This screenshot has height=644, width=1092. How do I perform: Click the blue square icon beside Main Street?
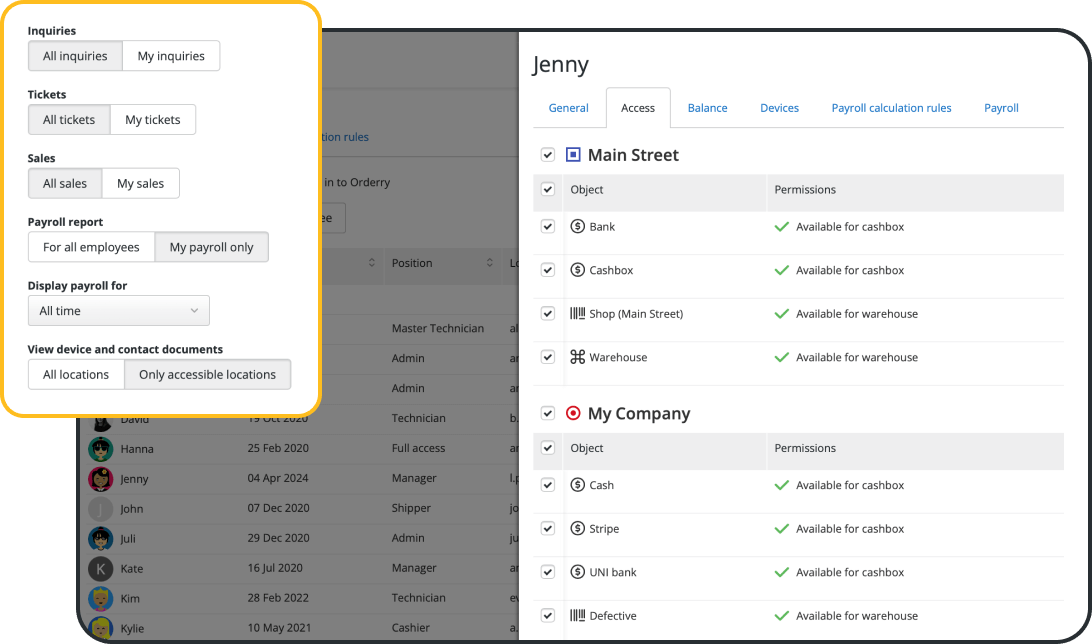pos(575,155)
